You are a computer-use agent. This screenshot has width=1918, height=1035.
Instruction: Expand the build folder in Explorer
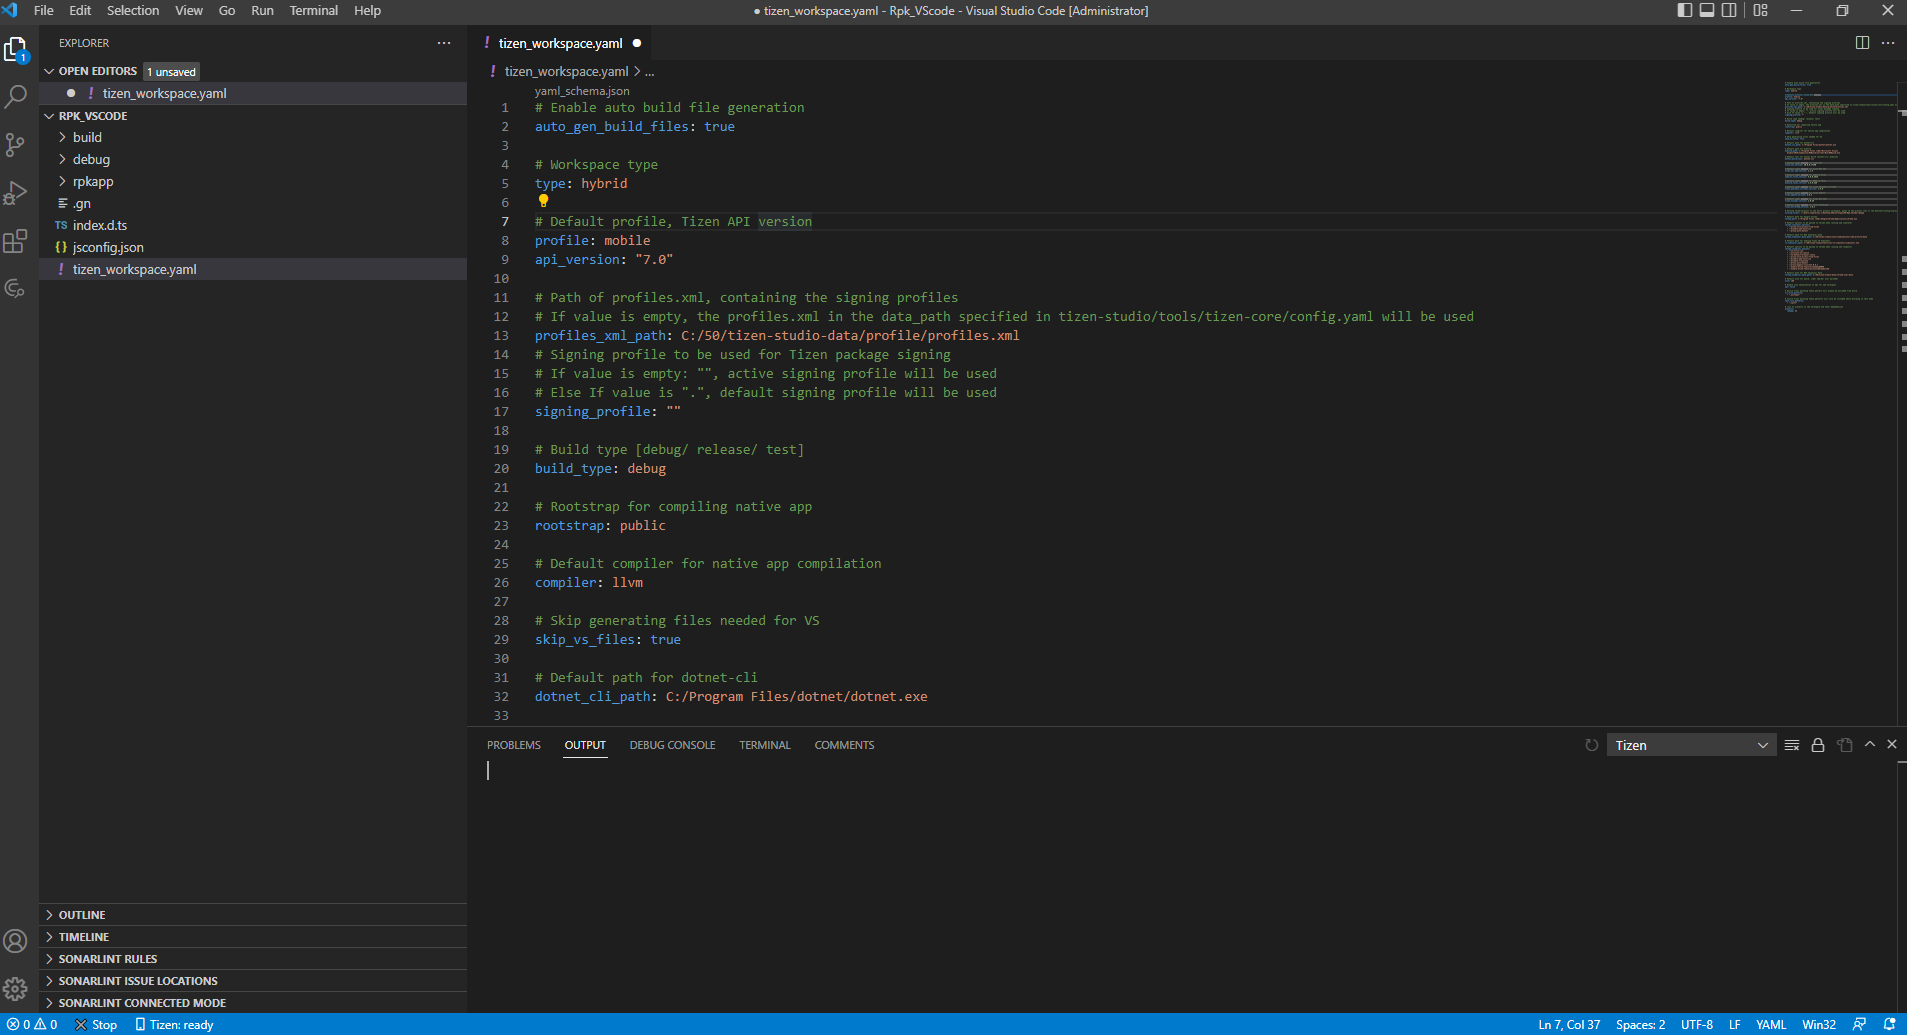coord(87,137)
